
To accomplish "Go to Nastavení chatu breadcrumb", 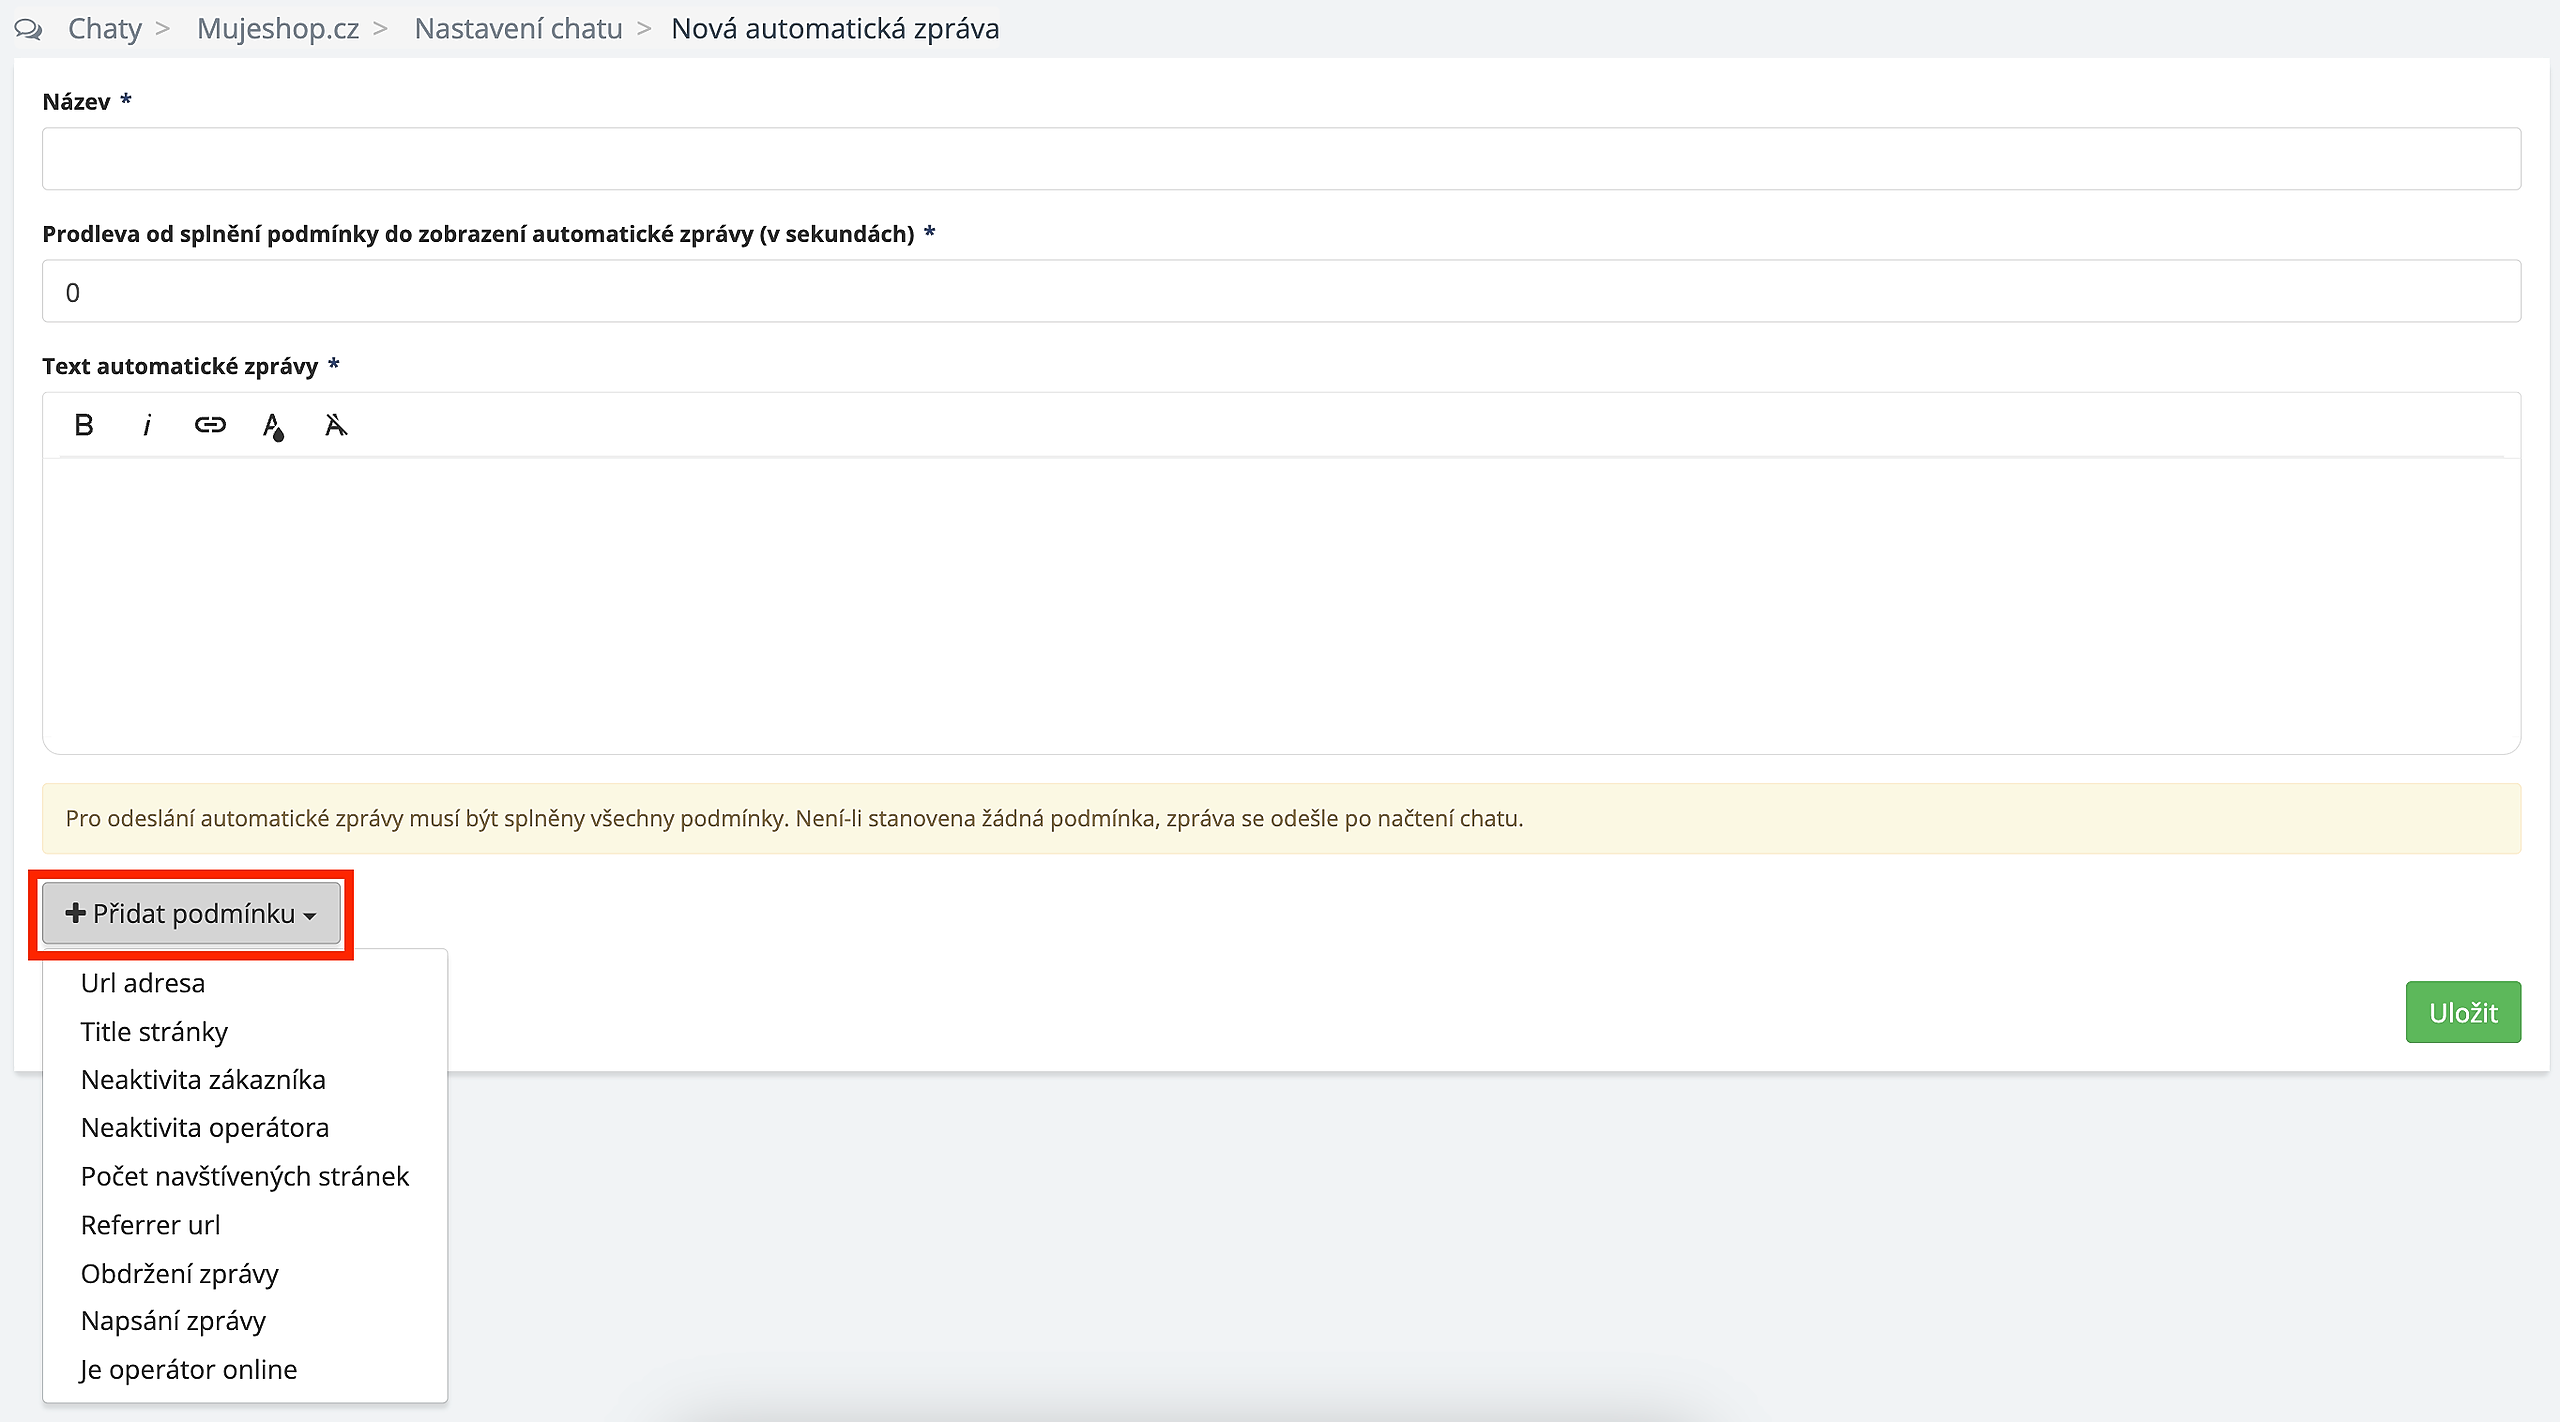I will [518, 29].
